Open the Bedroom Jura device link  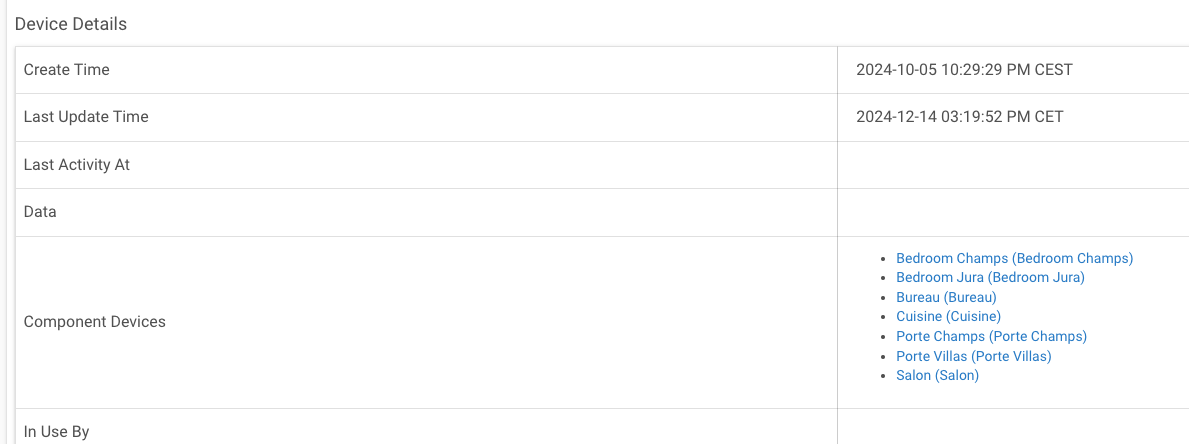point(990,277)
